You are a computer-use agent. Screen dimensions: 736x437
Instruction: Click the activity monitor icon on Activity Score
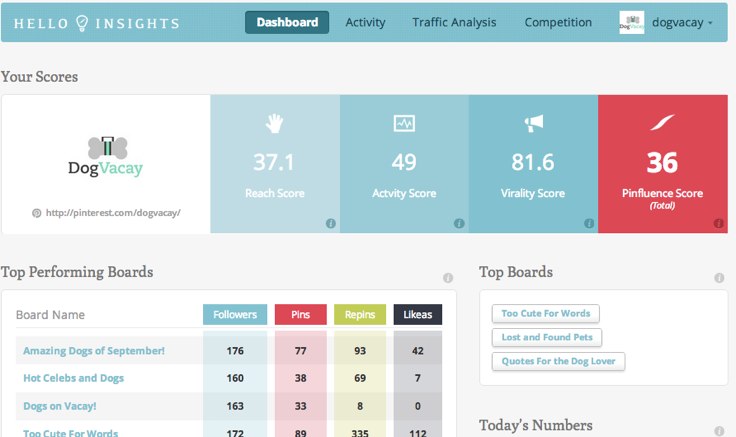pyautogui.click(x=404, y=123)
